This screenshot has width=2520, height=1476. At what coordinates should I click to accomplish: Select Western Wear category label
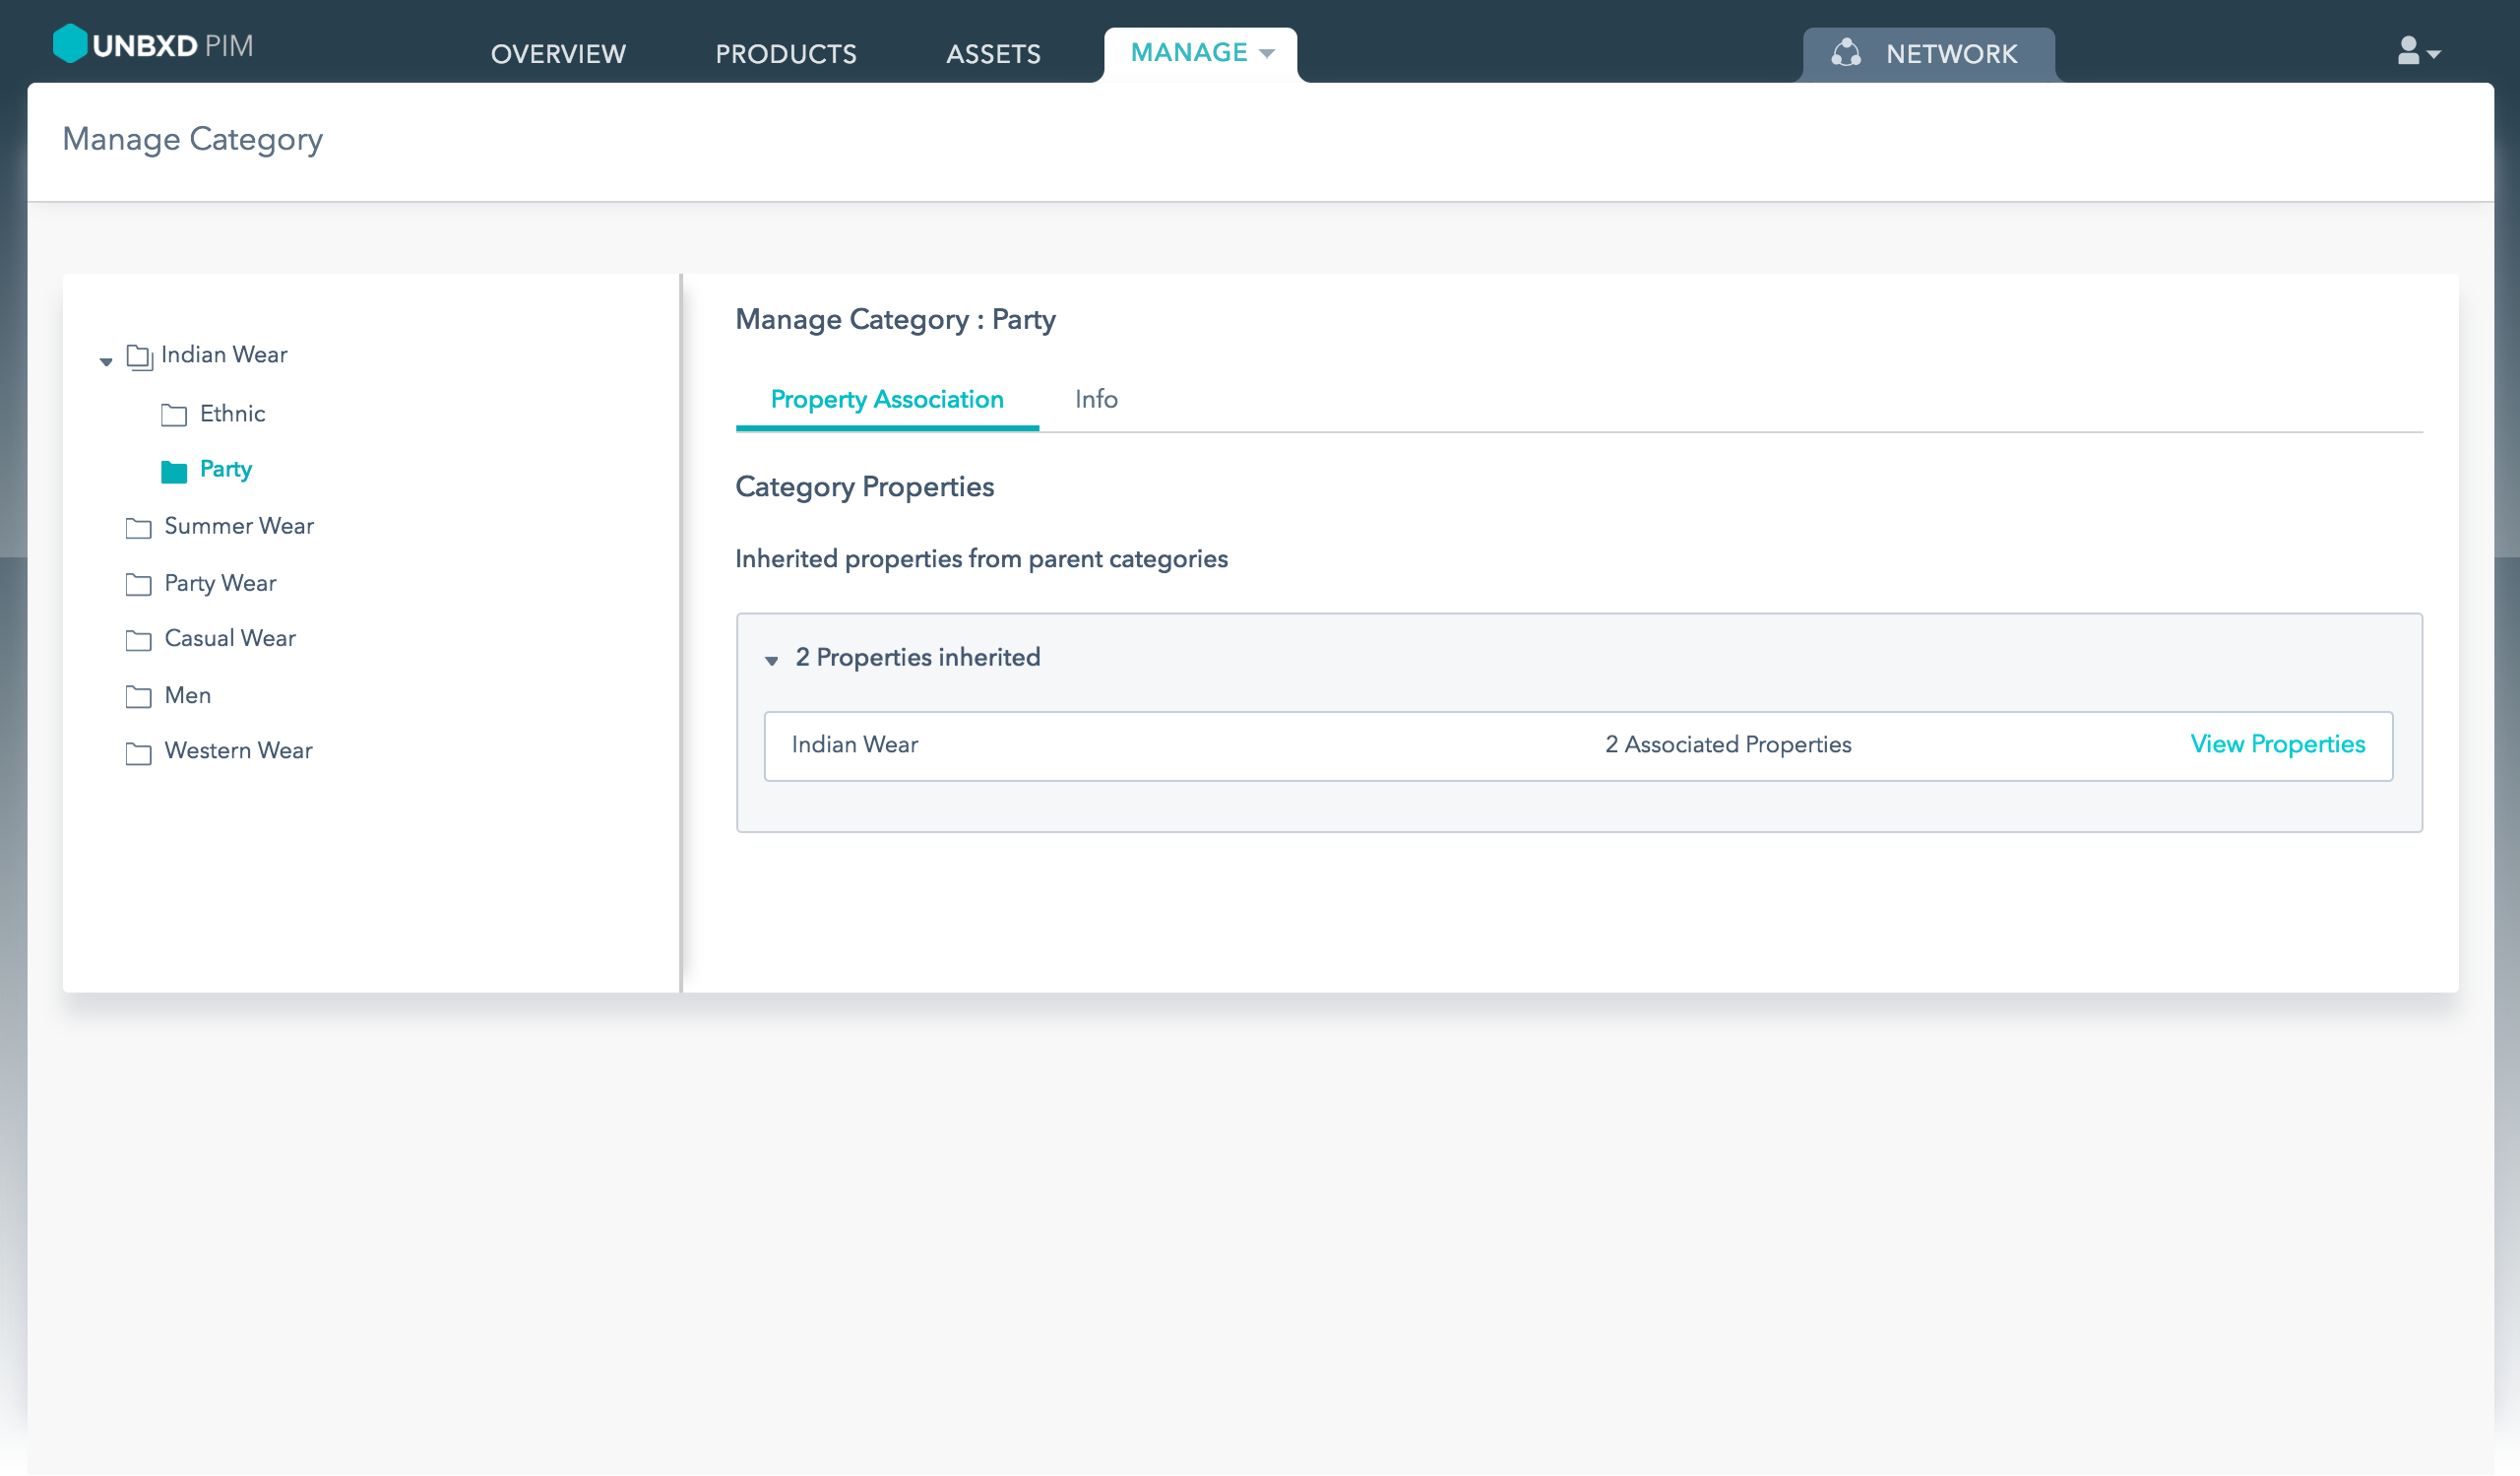coord(238,751)
